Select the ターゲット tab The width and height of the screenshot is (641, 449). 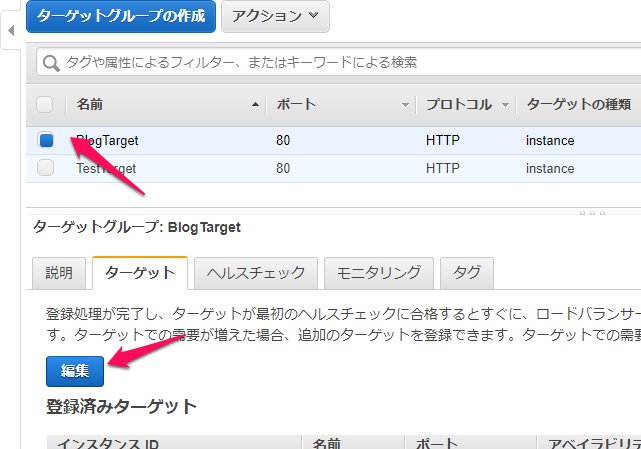point(139,272)
